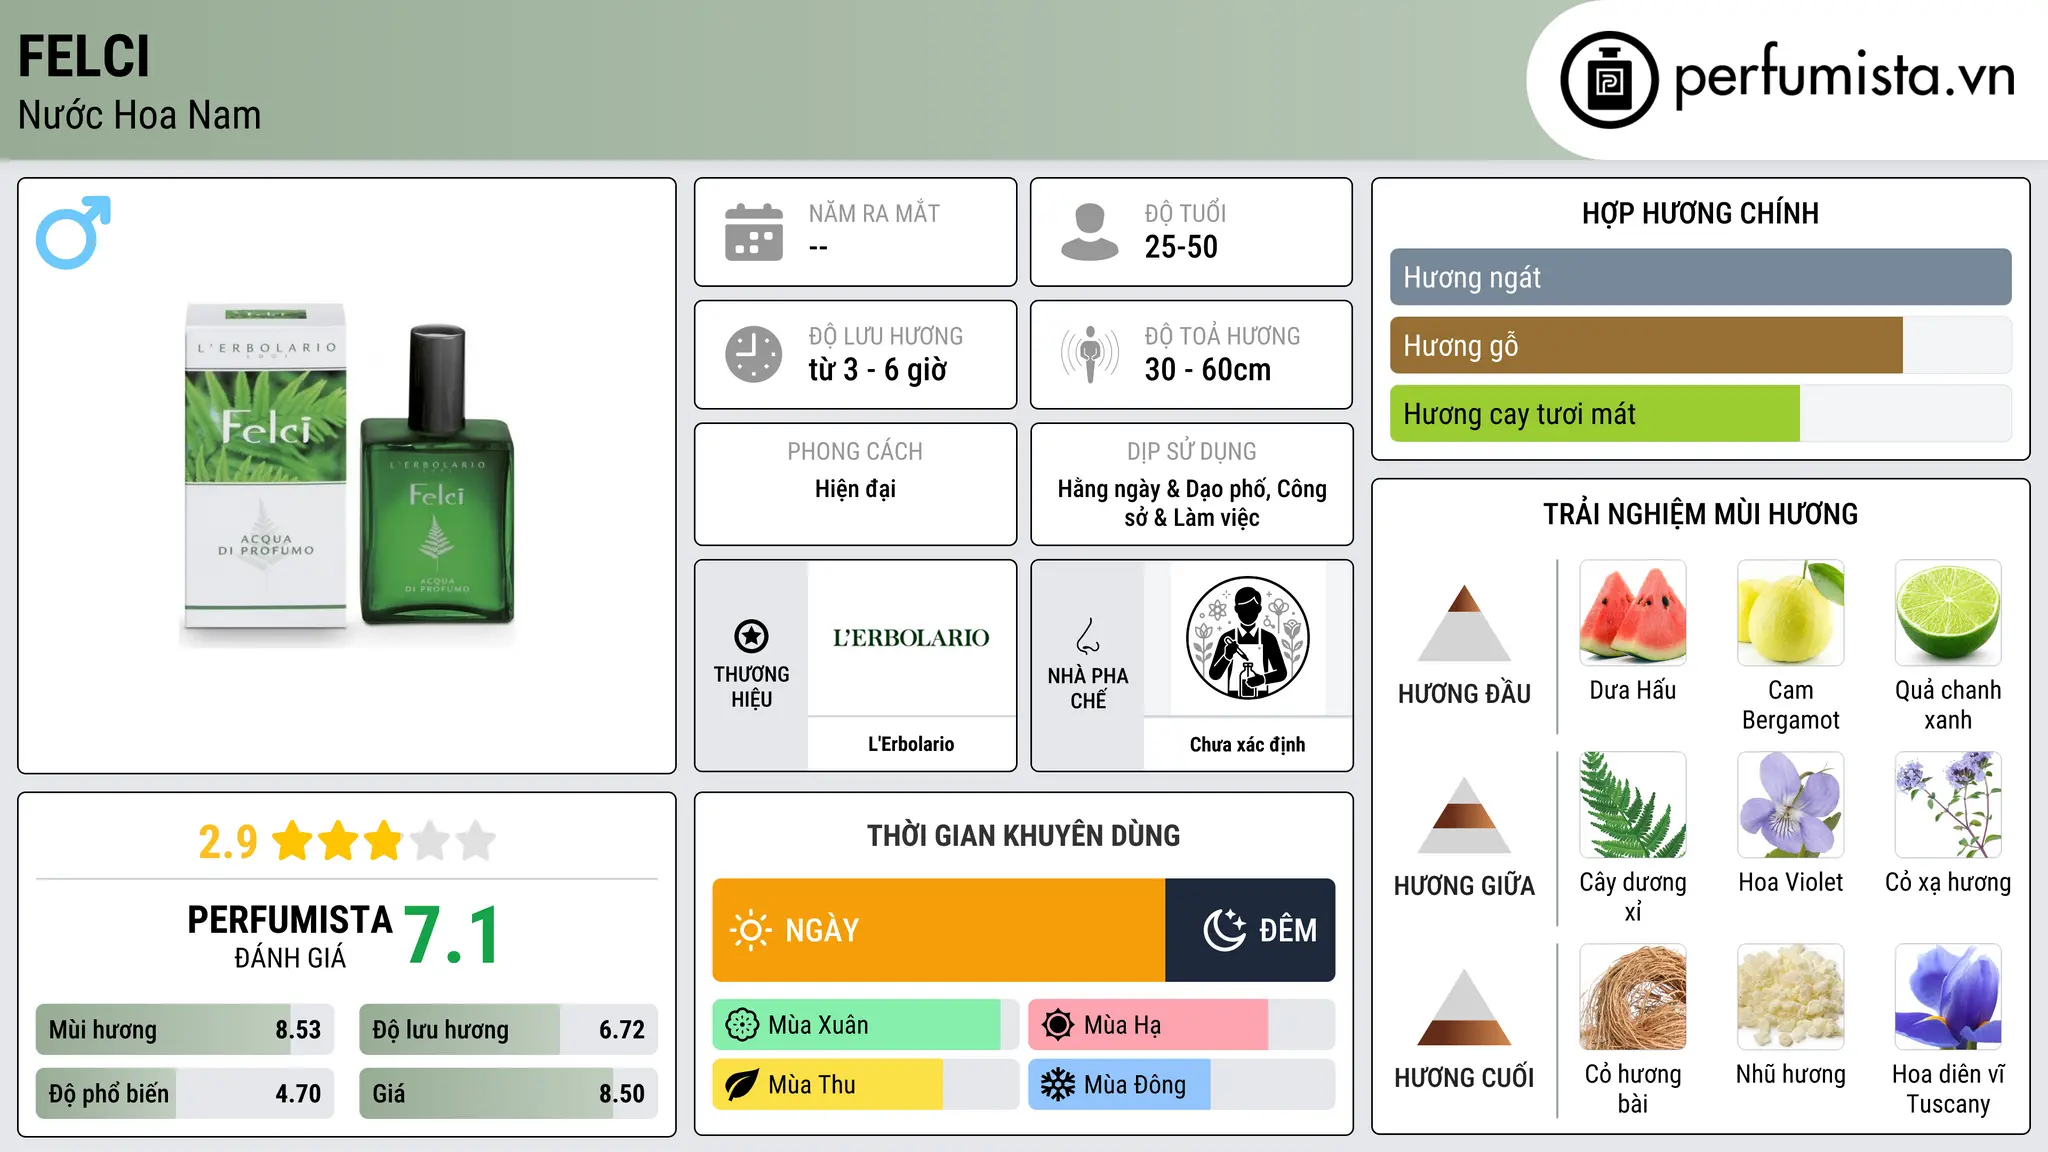2048x1152 pixels.
Task: Click the Hợp hương chính heading
Action: pyautogui.click(x=1700, y=213)
